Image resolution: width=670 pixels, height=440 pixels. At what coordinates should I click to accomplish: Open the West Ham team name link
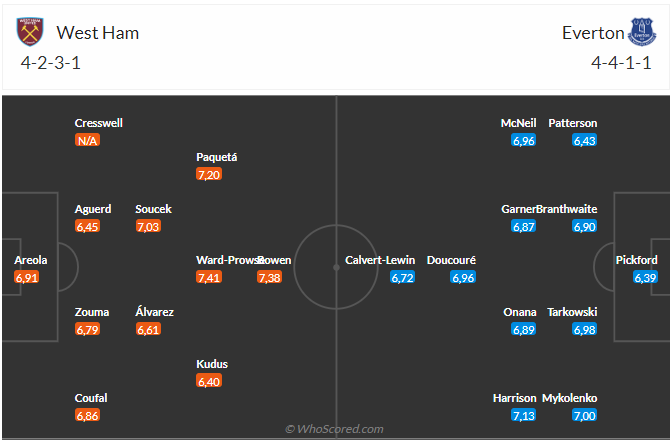[x=97, y=33]
